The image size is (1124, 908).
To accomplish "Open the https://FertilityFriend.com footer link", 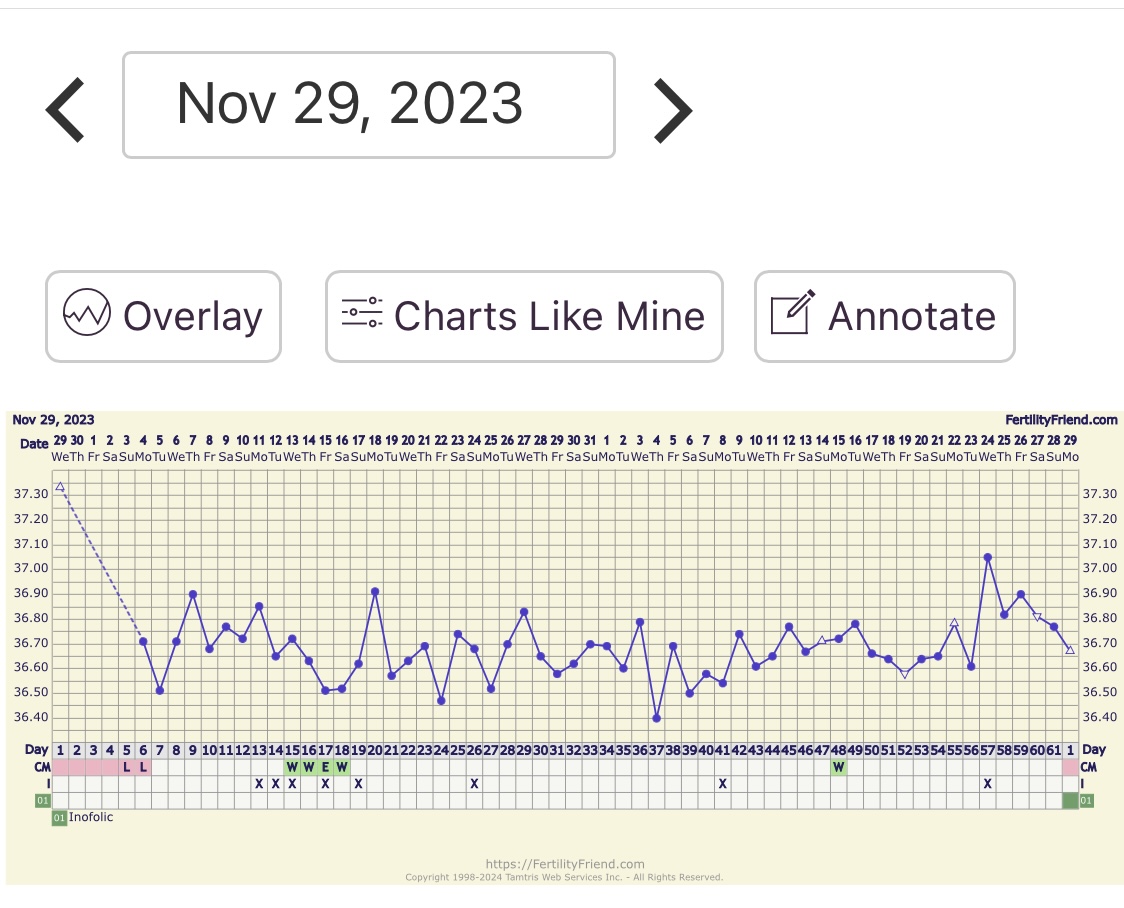I will pos(564,864).
